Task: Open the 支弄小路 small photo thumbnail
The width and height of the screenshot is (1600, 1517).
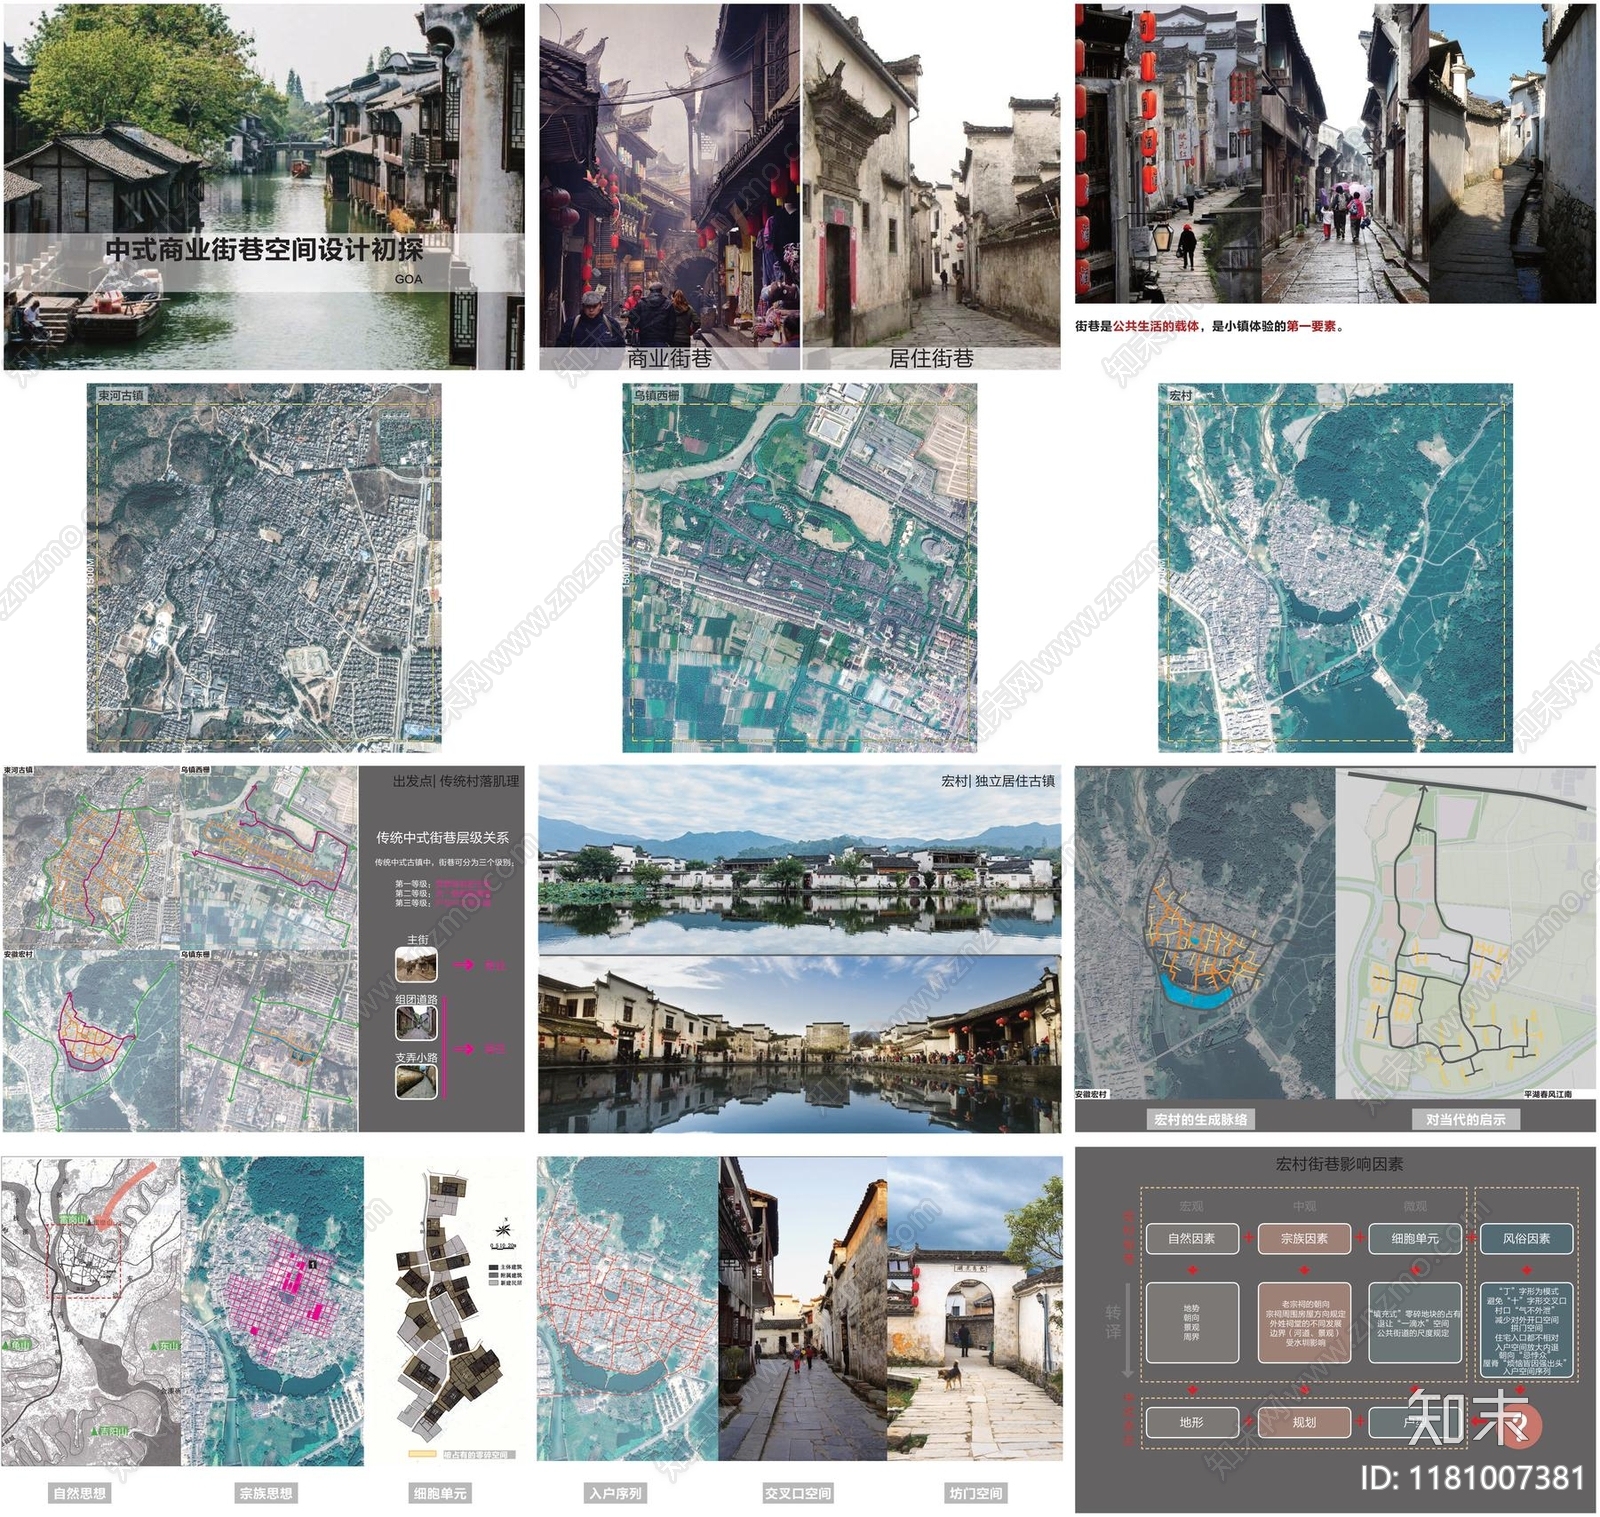Action: pyautogui.click(x=416, y=1082)
